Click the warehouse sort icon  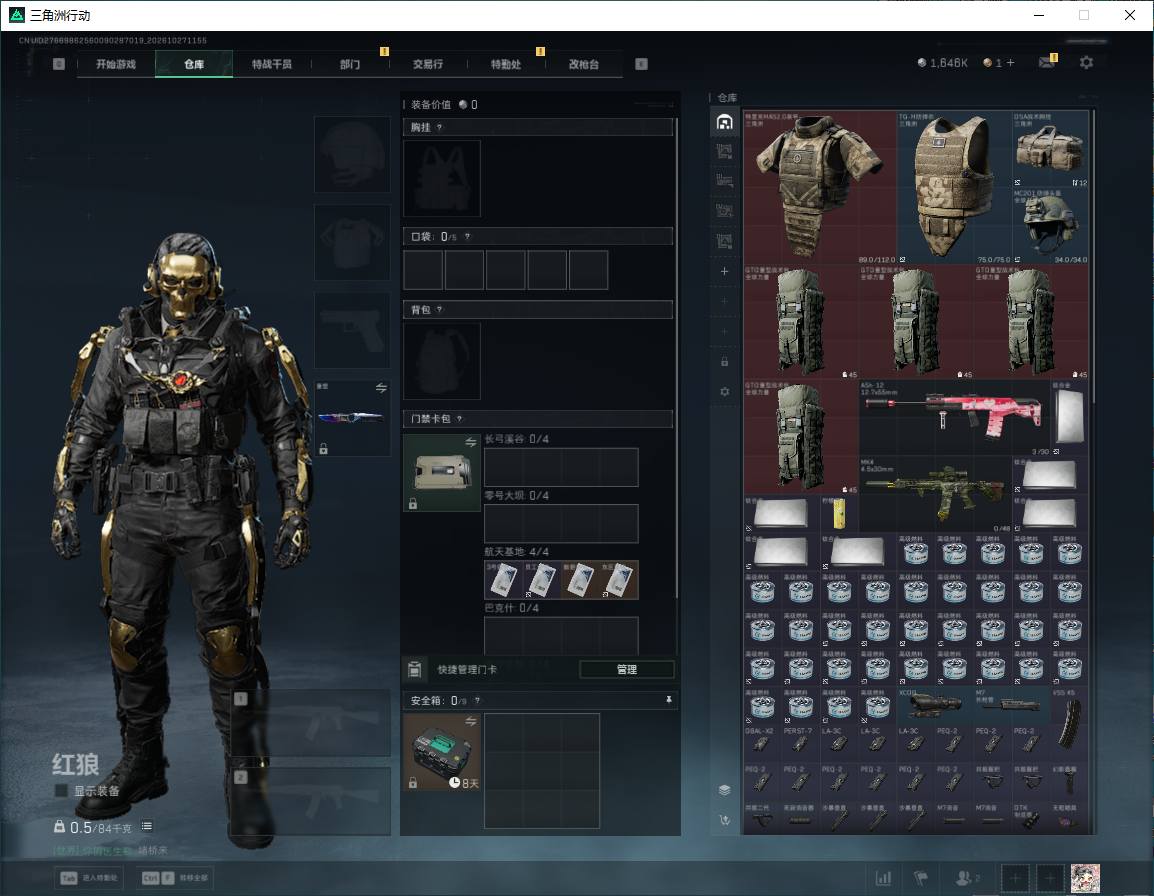(x=724, y=820)
